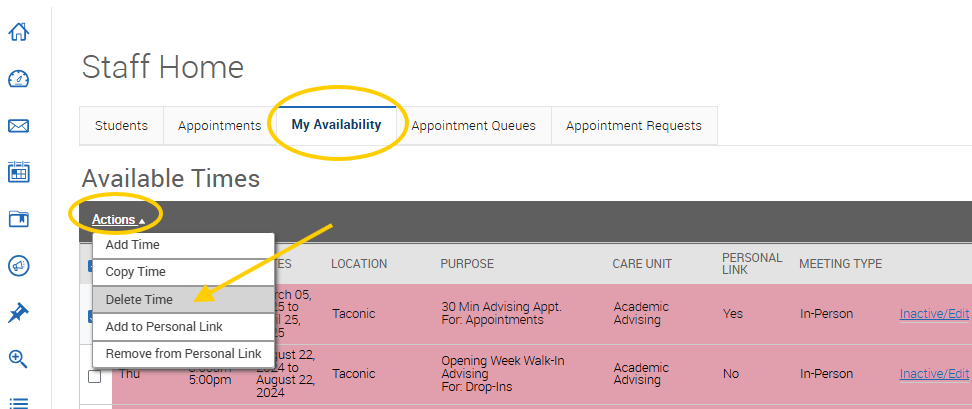
Task: Open the Home icon in sidebar
Action: [18, 32]
